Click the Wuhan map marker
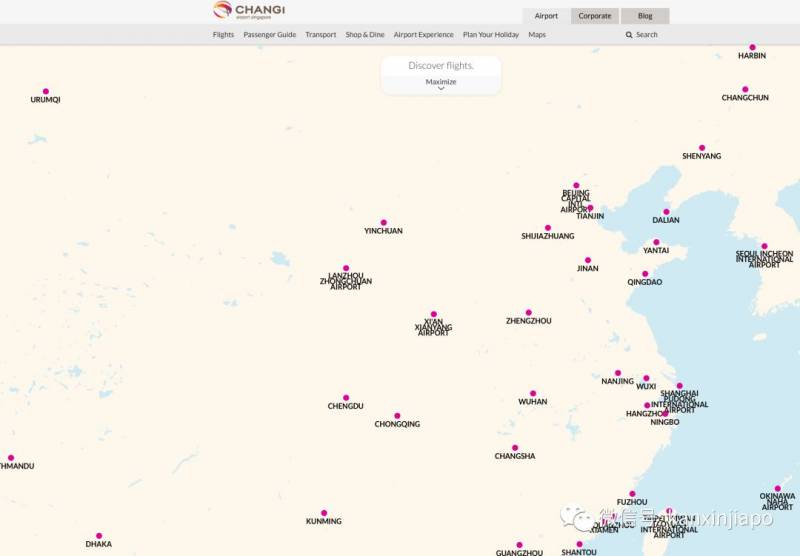 (533, 393)
